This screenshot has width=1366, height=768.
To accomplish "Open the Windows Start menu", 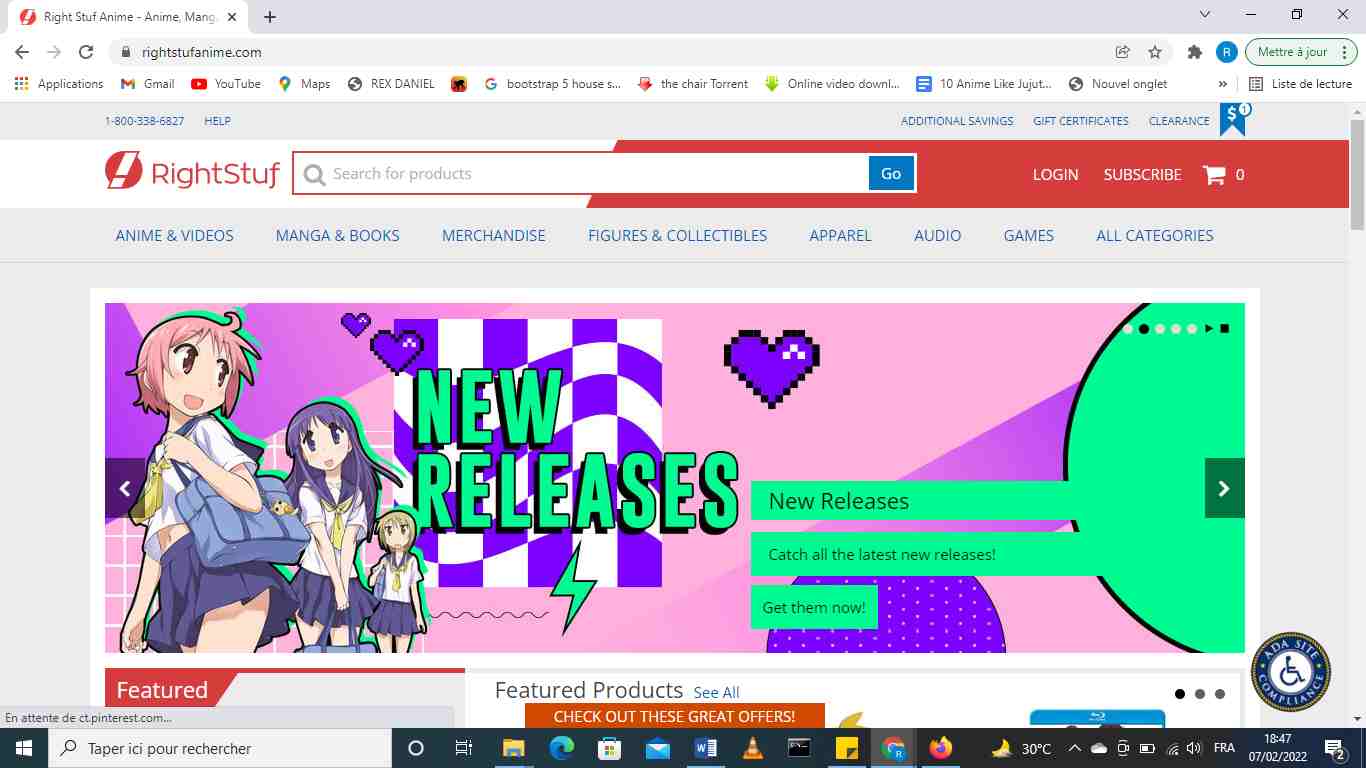I will tap(24, 748).
